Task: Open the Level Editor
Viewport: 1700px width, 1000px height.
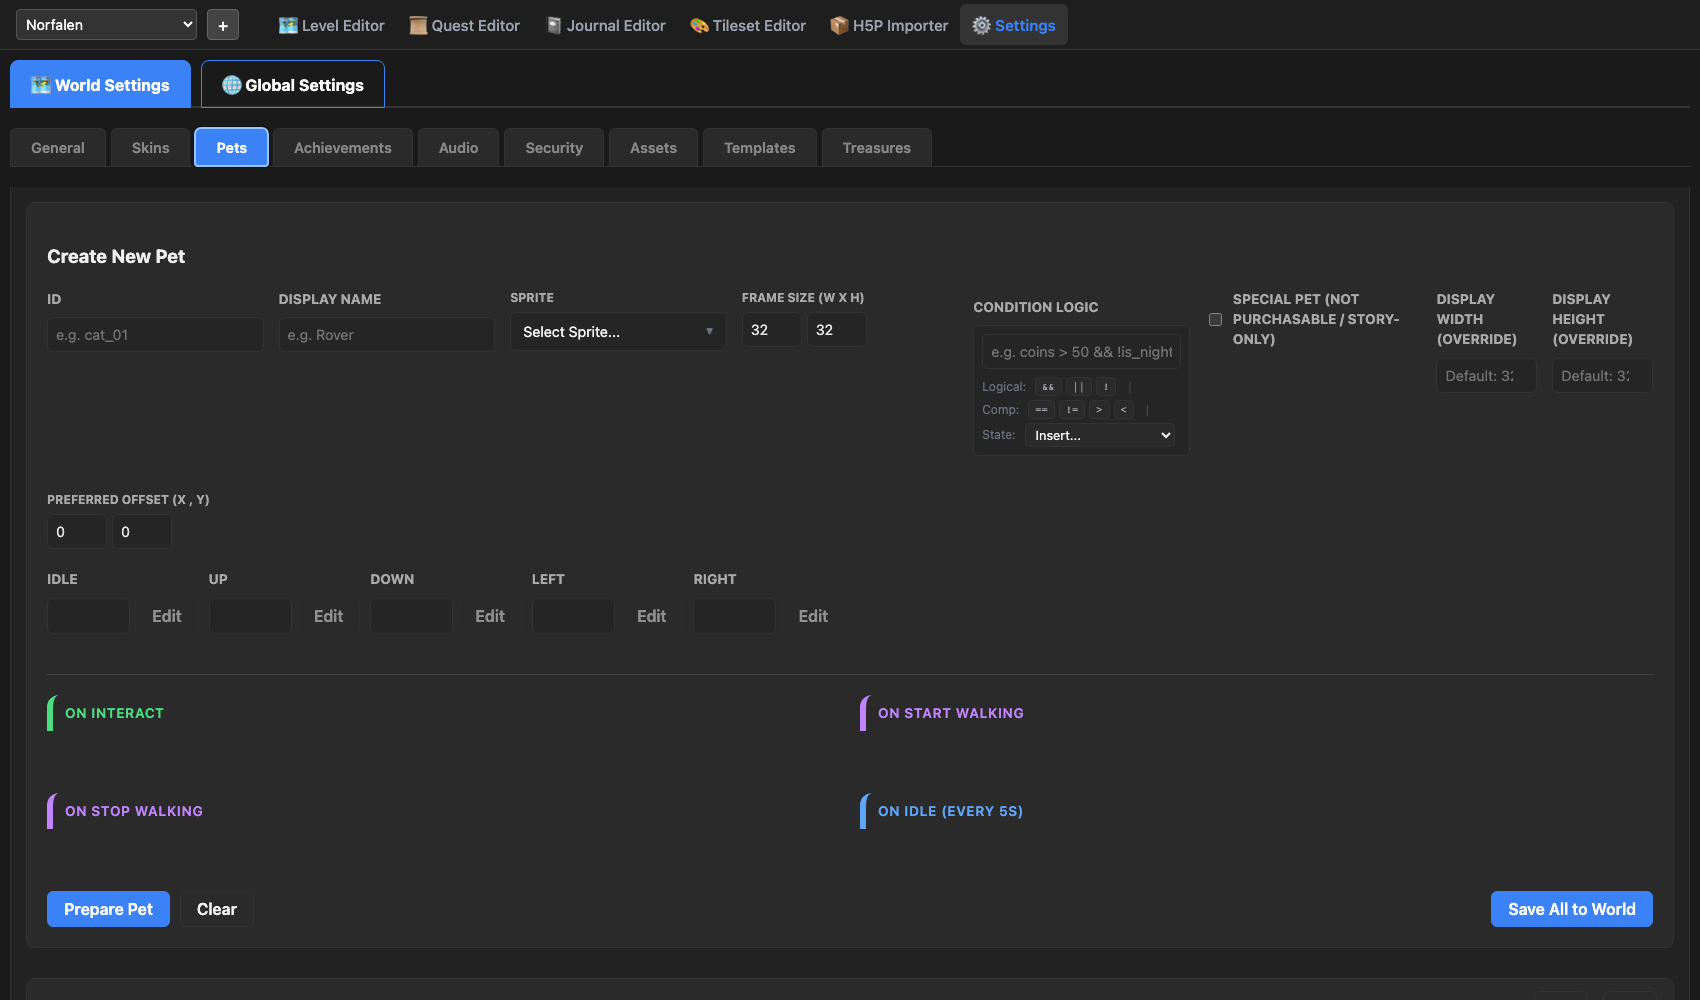Action: (x=331, y=25)
